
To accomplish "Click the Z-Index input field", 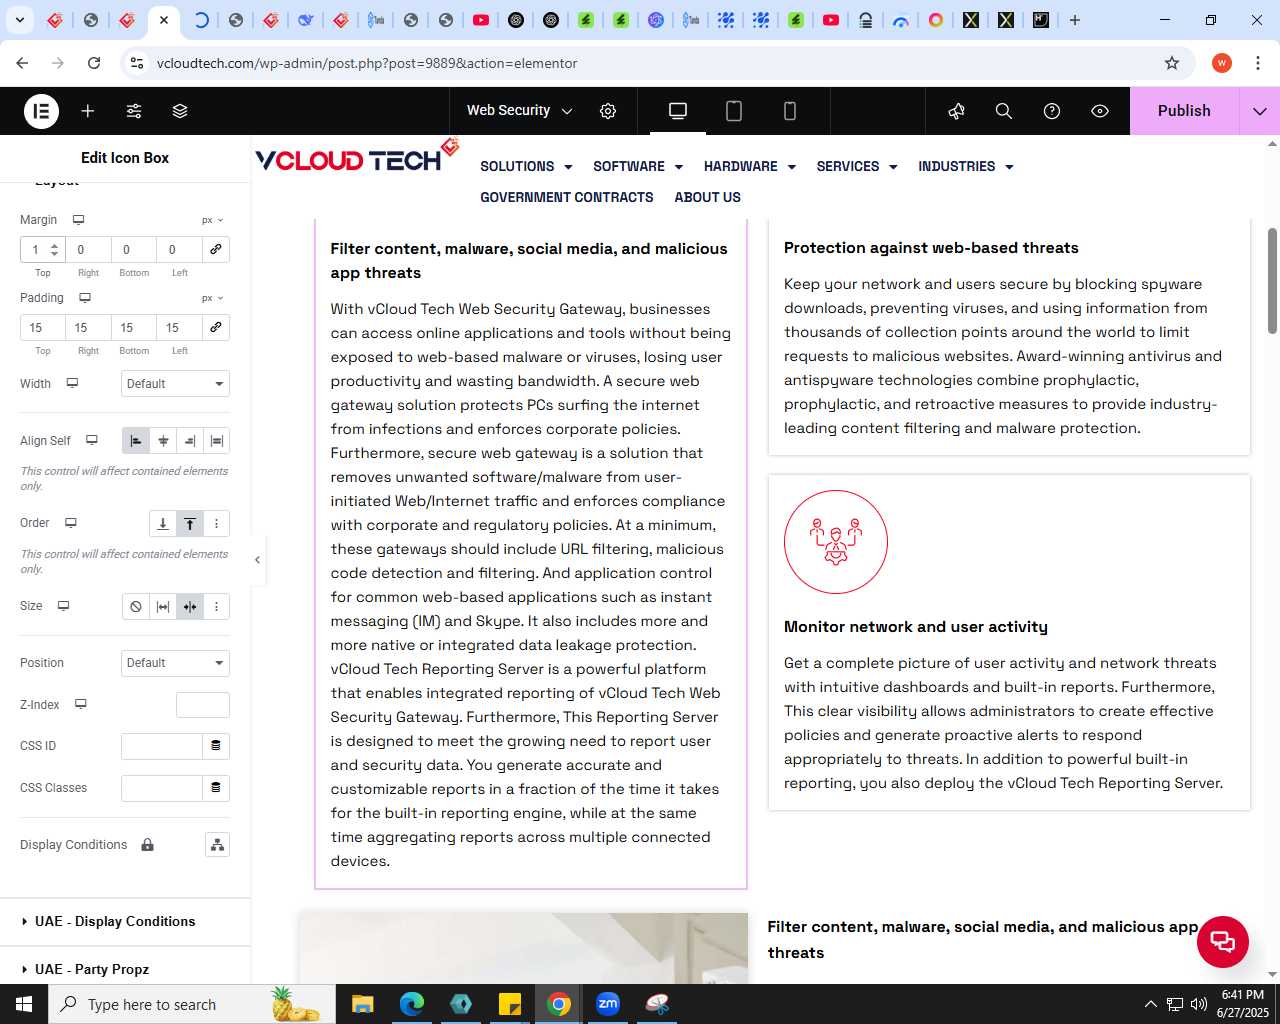I will pyautogui.click(x=203, y=705).
